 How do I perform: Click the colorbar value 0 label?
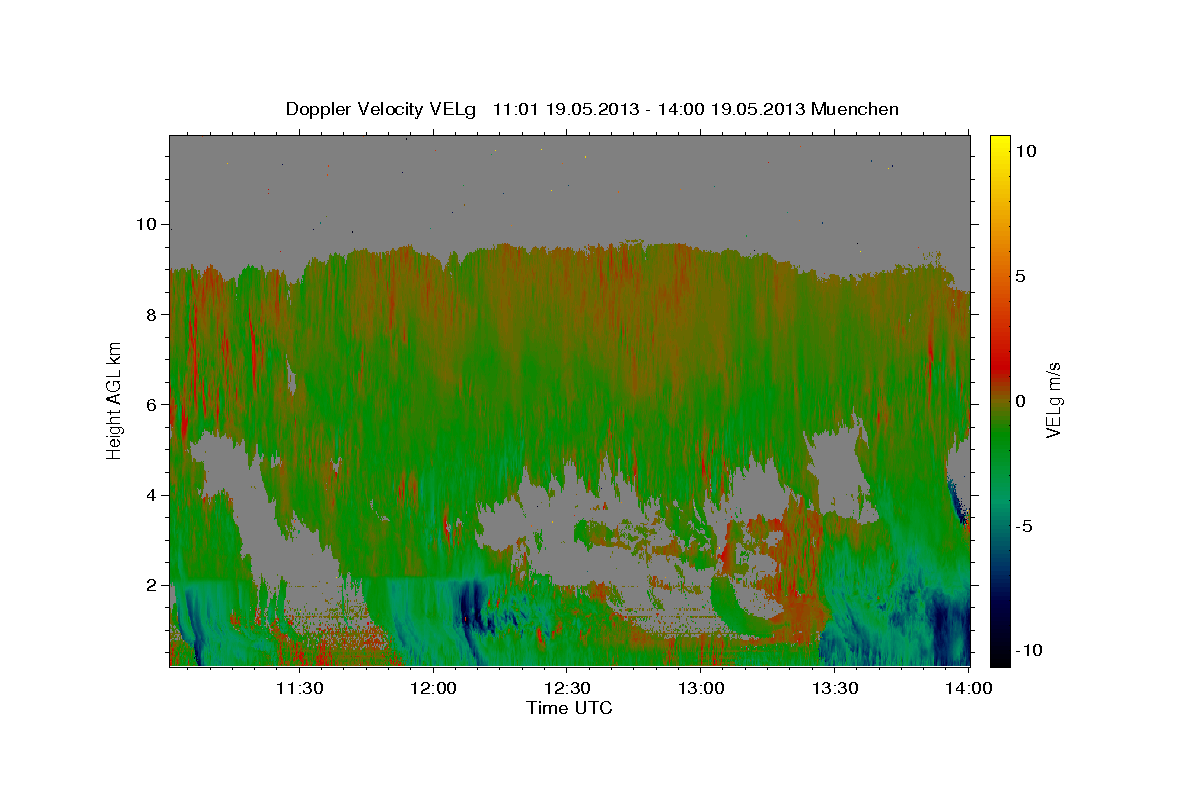point(1022,401)
